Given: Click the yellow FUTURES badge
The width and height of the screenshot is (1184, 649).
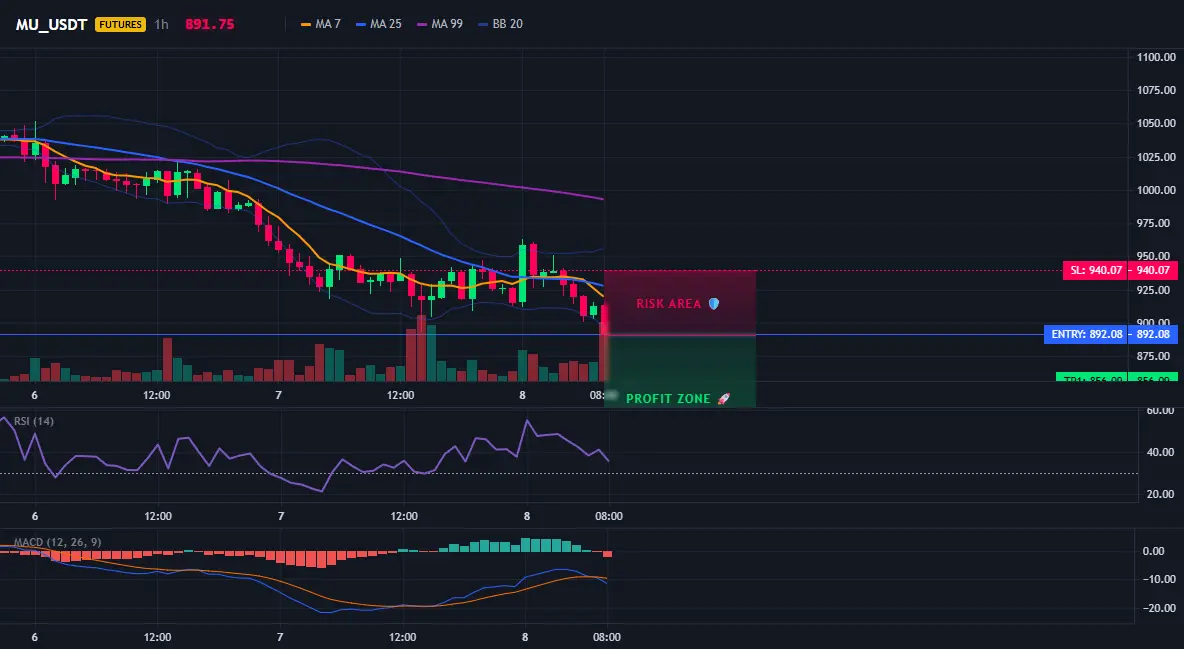Looking at the screenshot, I should (120, 24).
